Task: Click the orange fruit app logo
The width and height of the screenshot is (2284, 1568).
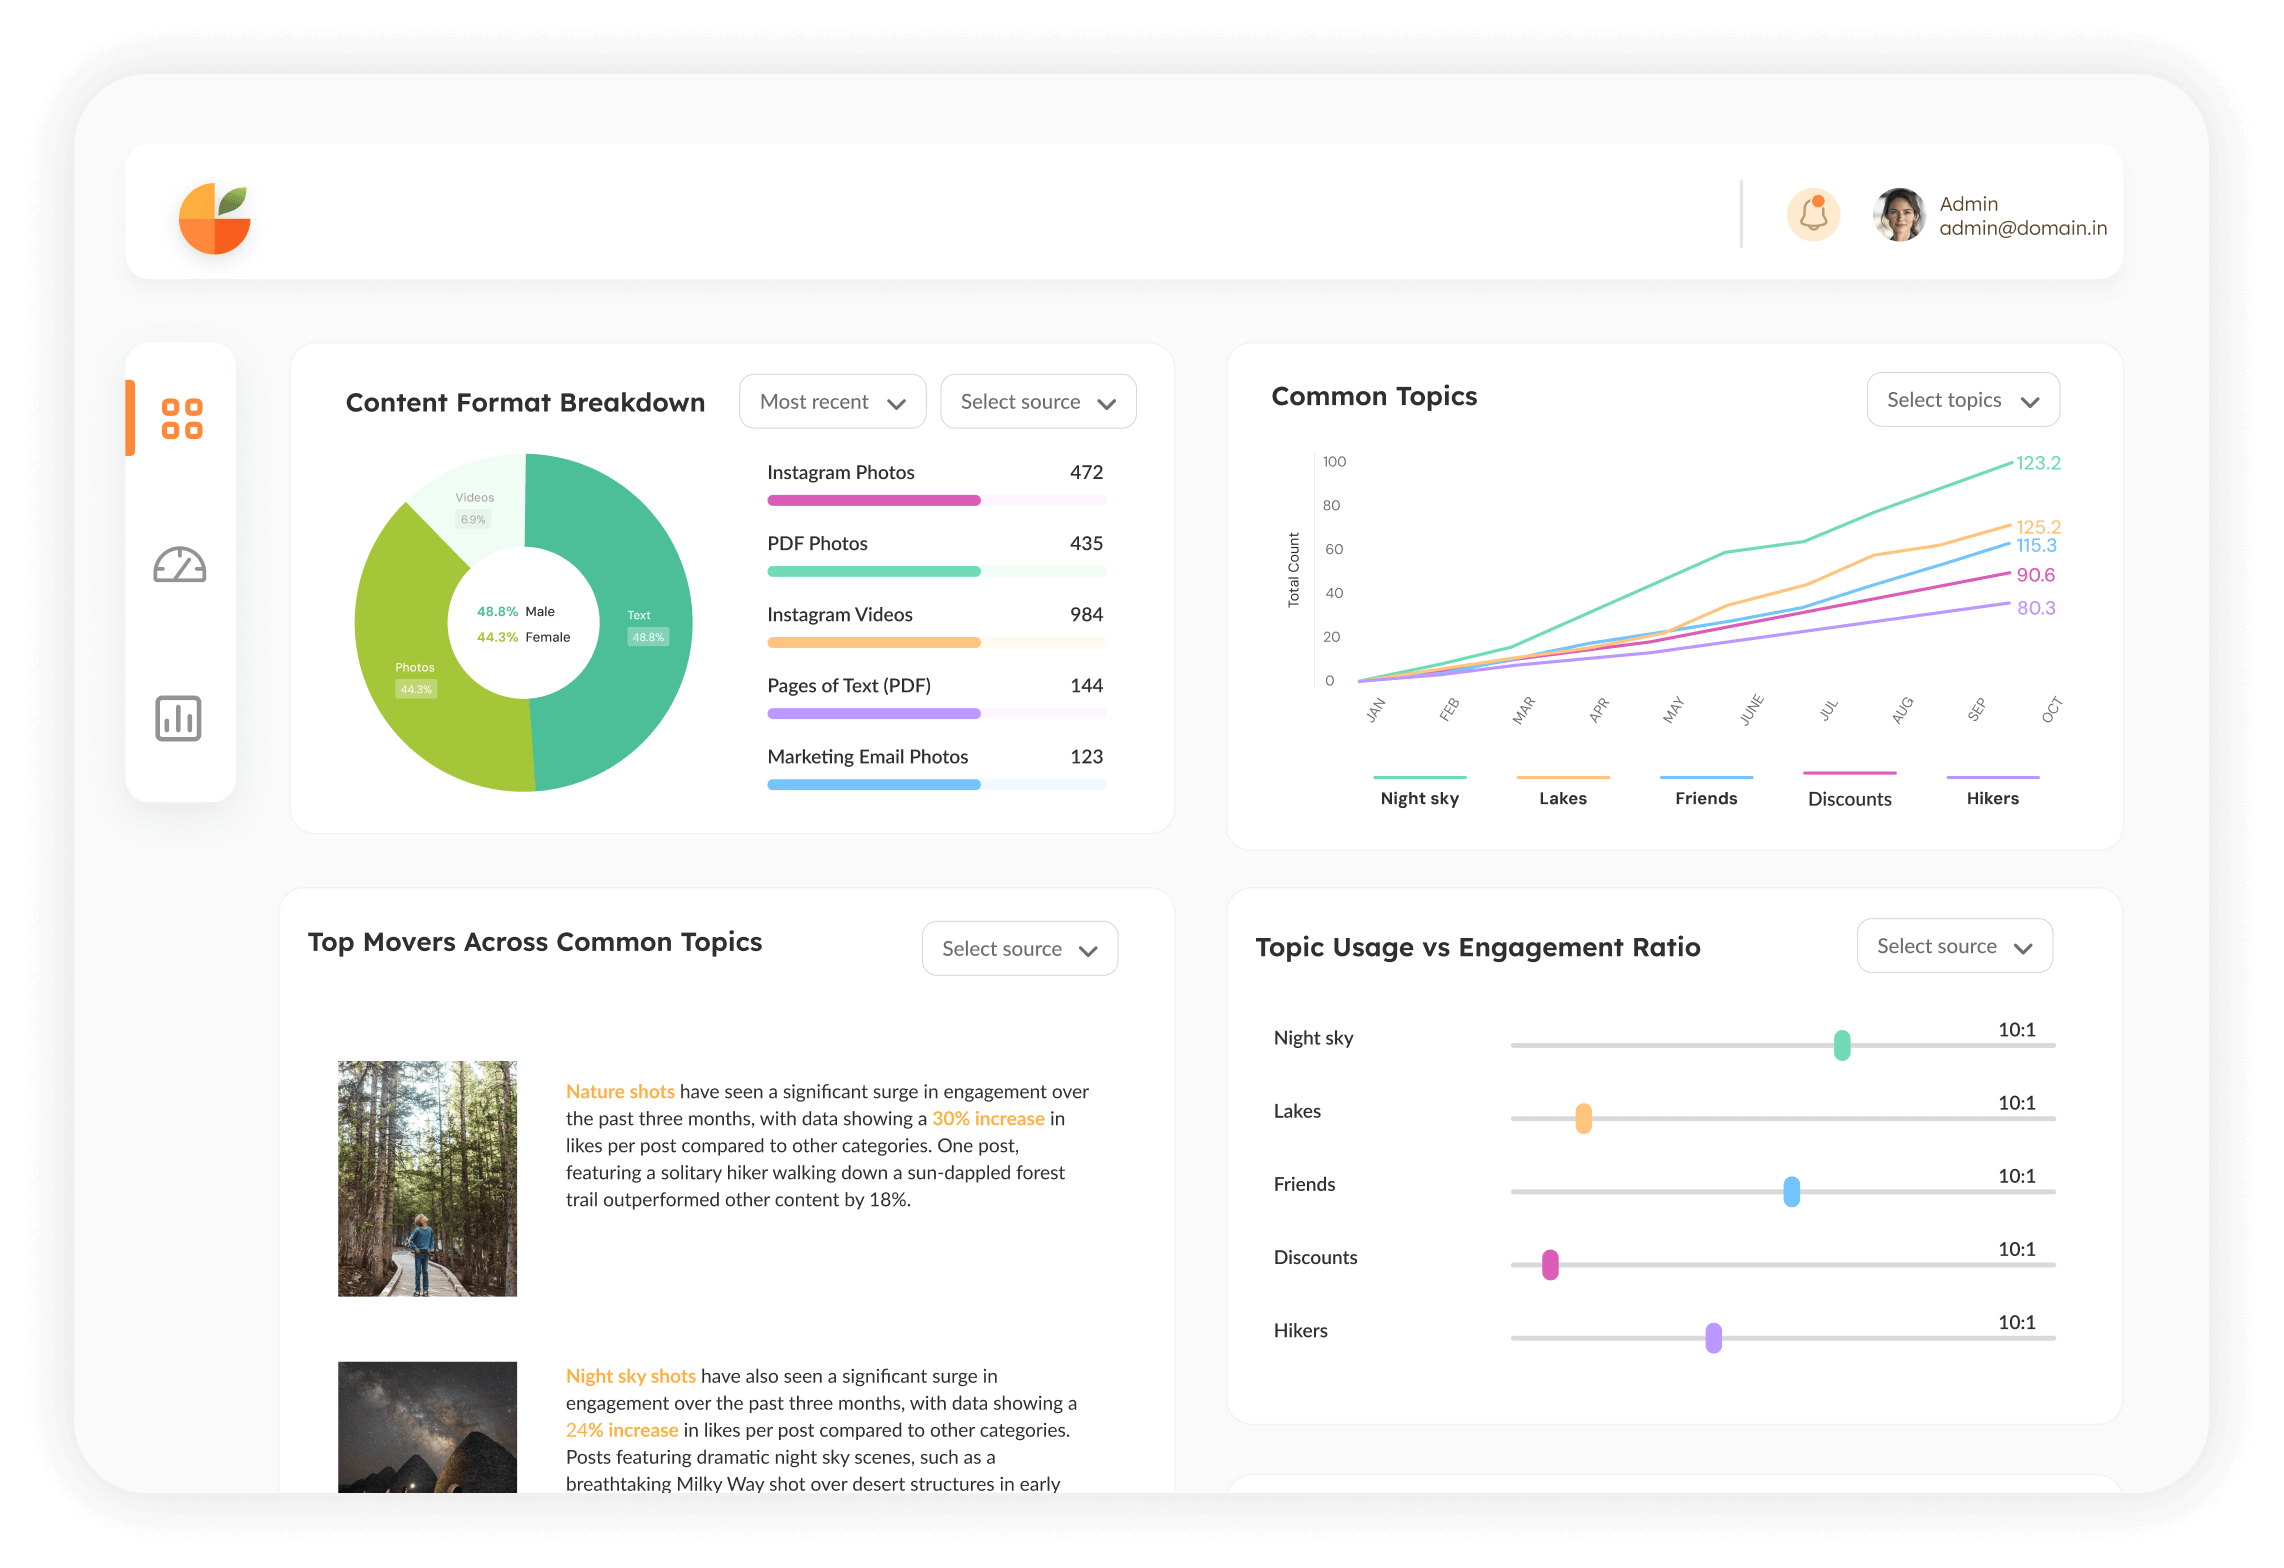Action: coord(214,218)
